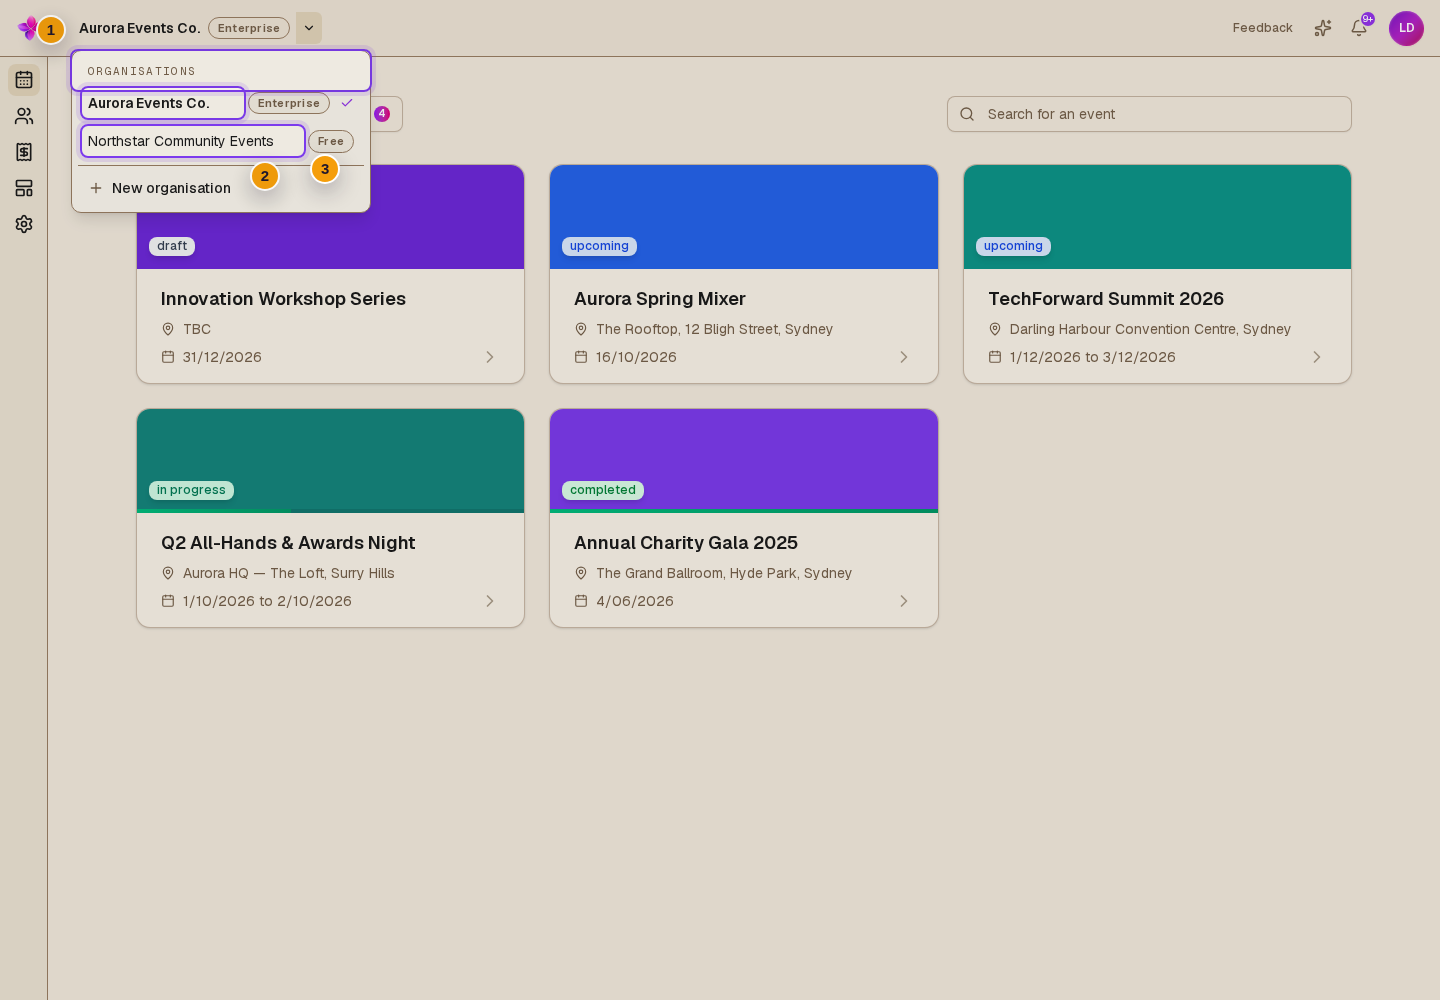Open the Billing dollar sidebar icon
This screenshot has width=1440, height=1000.
24,152
